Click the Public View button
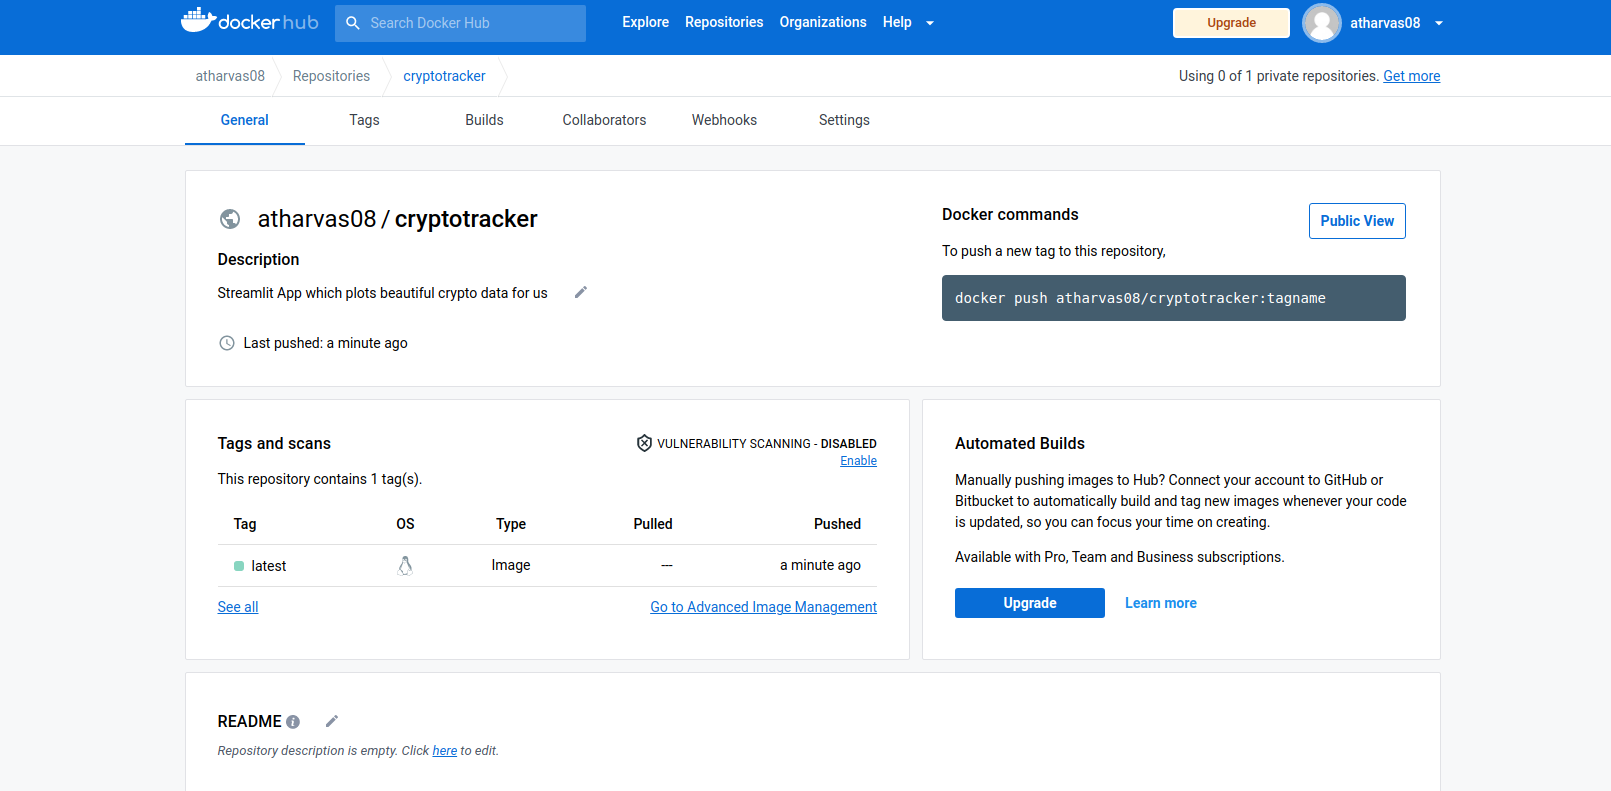The width and height of the screenshot is (1611, 791). coord(1357,221)
